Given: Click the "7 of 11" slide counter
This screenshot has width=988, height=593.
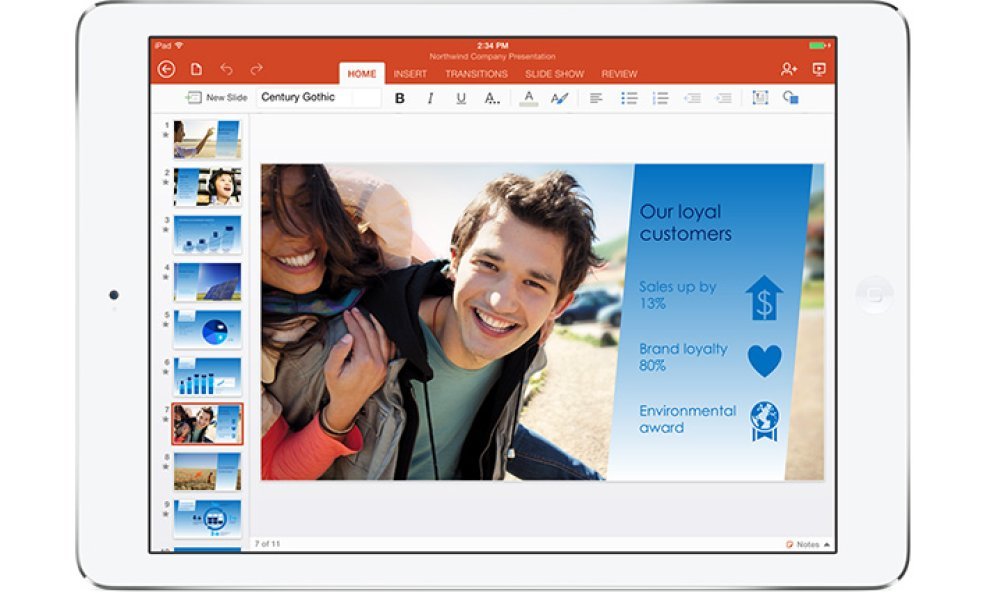Looking at the screenshot, I should pos(267,544).
